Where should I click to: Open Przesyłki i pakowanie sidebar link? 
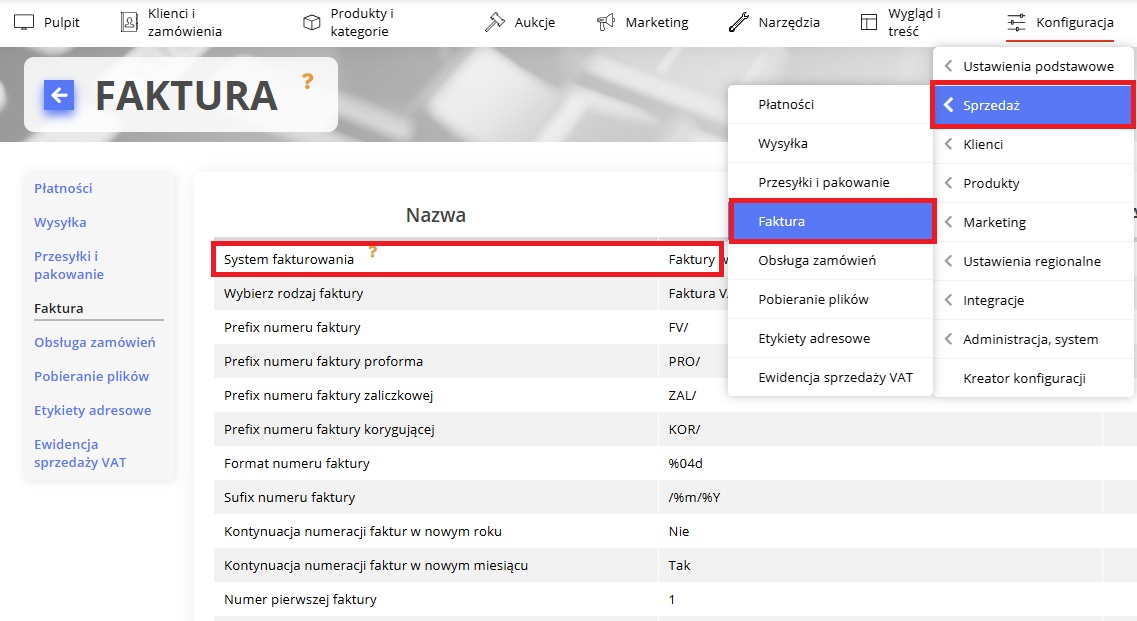pyautogui.click(x=69, y=266)
